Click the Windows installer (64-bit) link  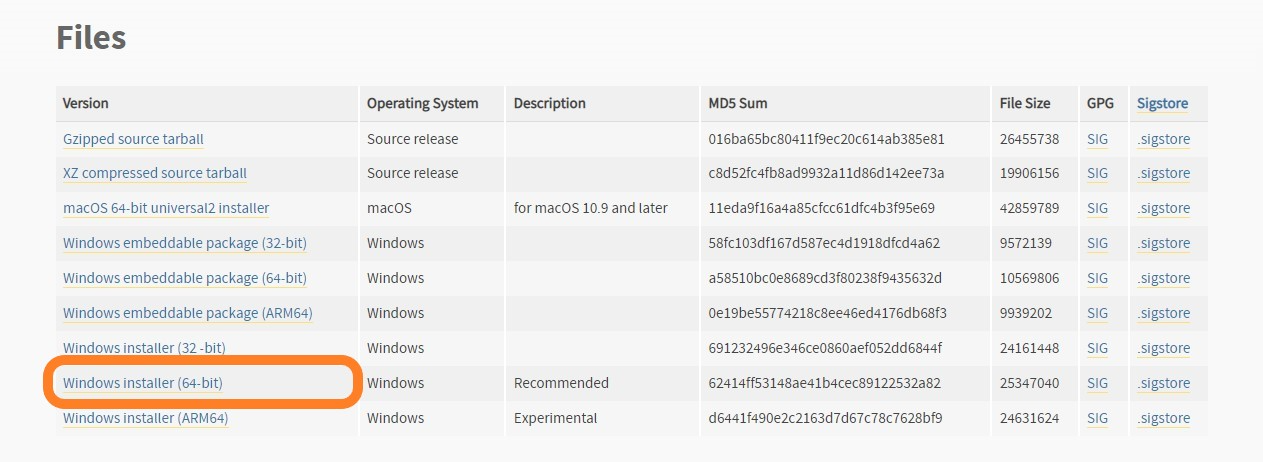(143, 383)
